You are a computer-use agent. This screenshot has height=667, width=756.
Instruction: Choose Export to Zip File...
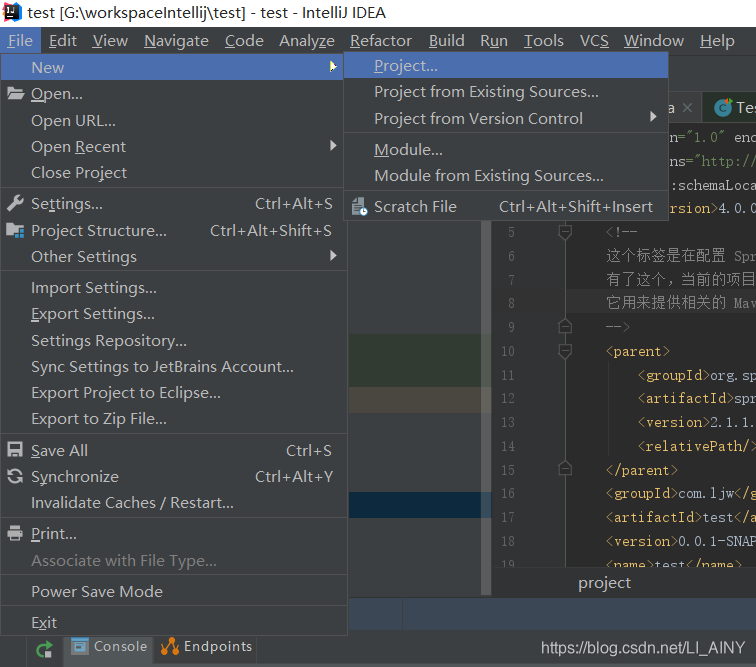pos(174,419)
